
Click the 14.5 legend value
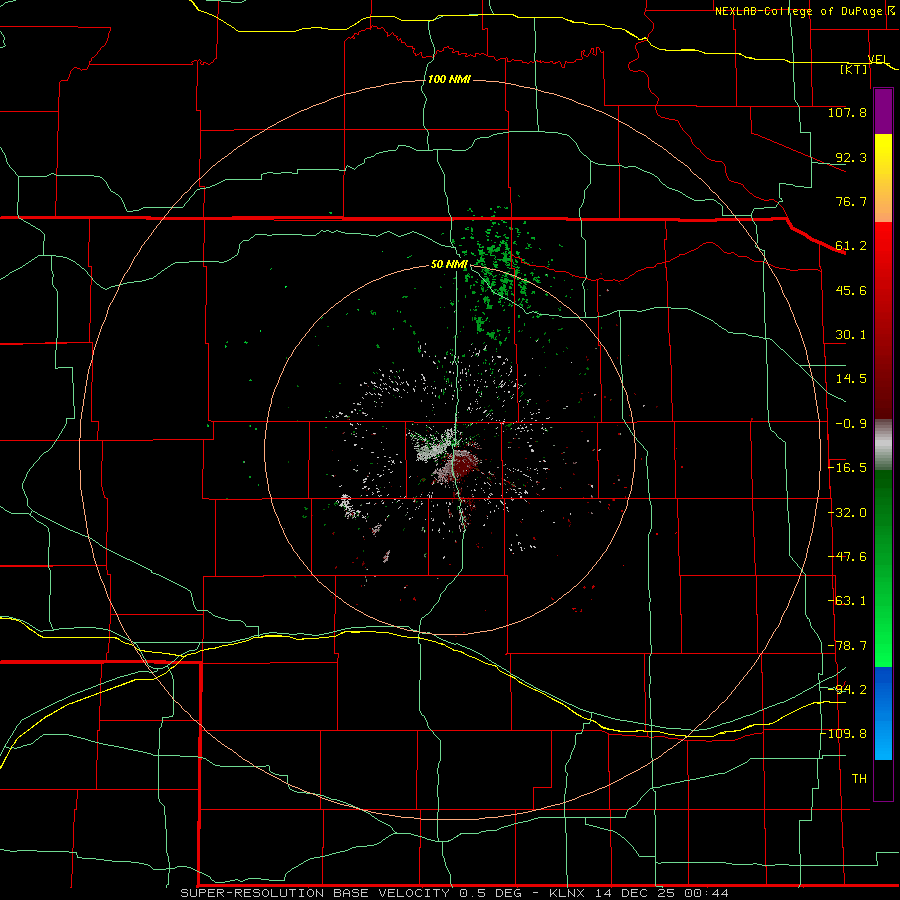851,379
